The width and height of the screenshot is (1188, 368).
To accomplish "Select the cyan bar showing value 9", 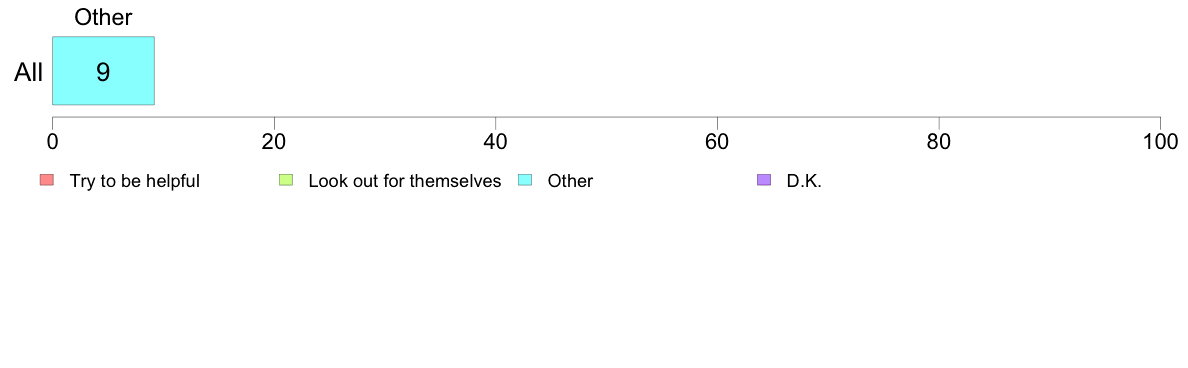I will coord(103,70).
